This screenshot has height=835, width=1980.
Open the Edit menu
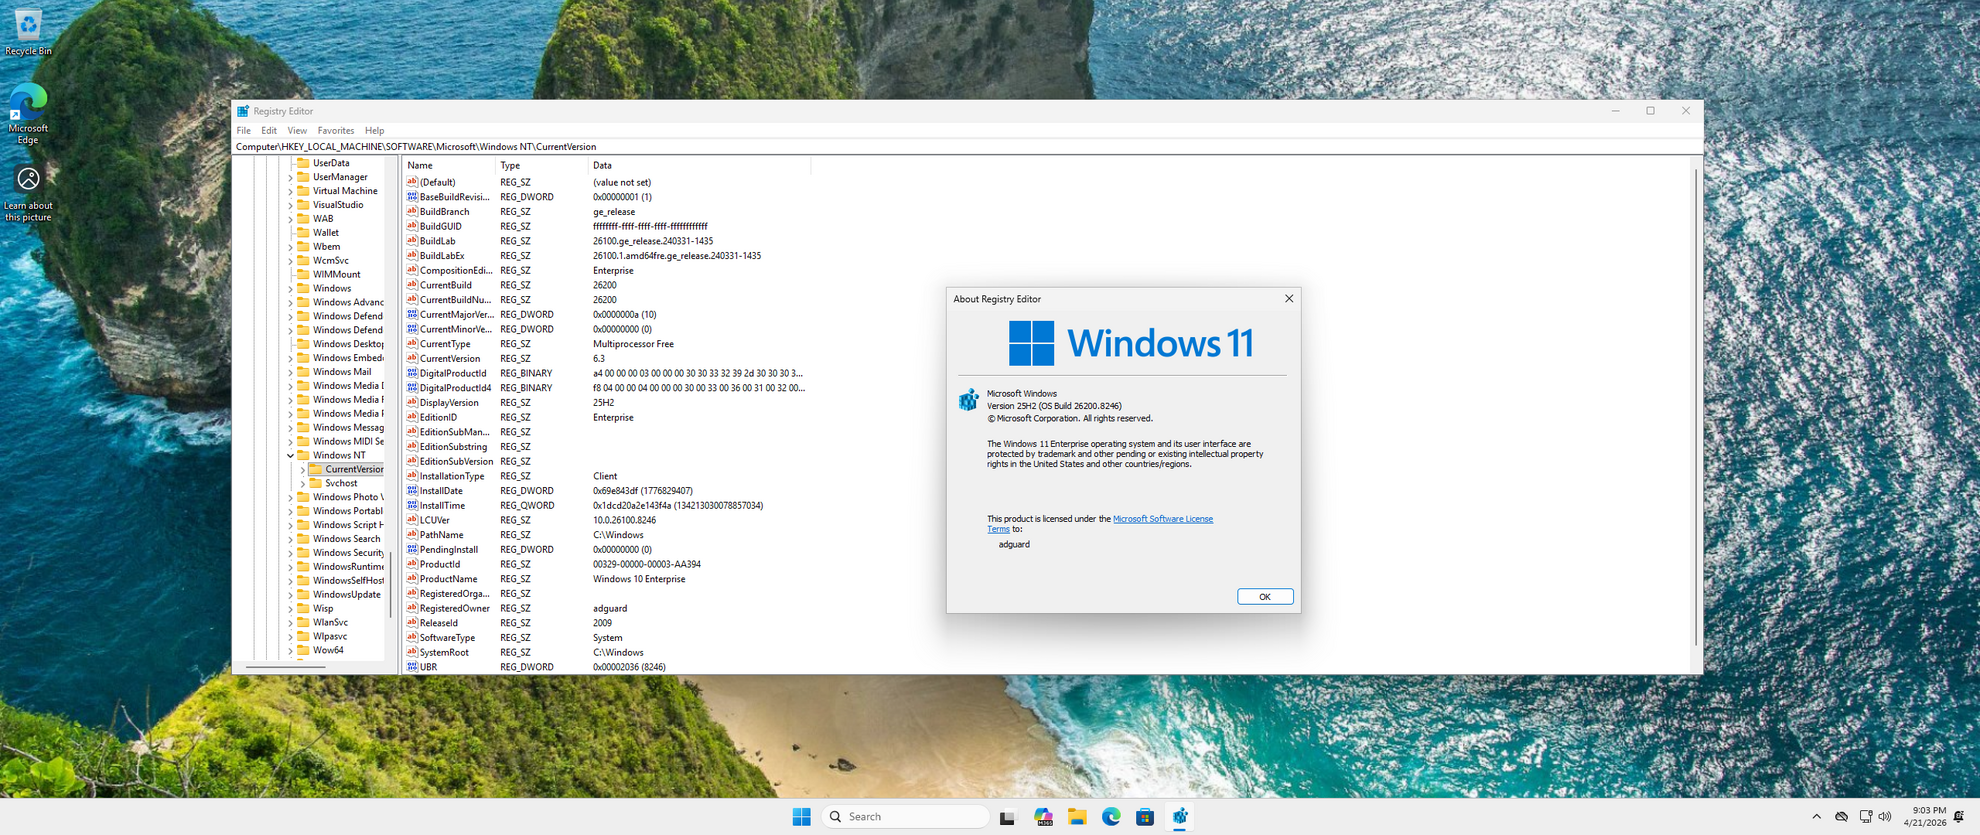pyautogui.click(x=269, y=131)
